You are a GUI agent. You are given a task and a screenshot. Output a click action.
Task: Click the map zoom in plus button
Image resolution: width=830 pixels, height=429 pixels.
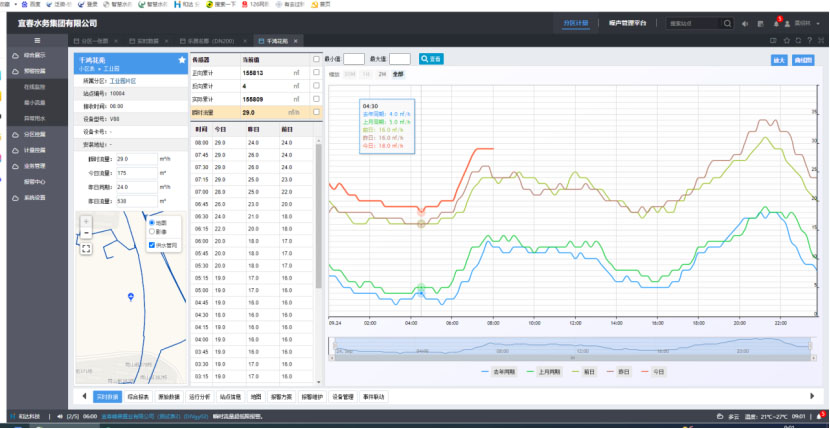(87, 221)
